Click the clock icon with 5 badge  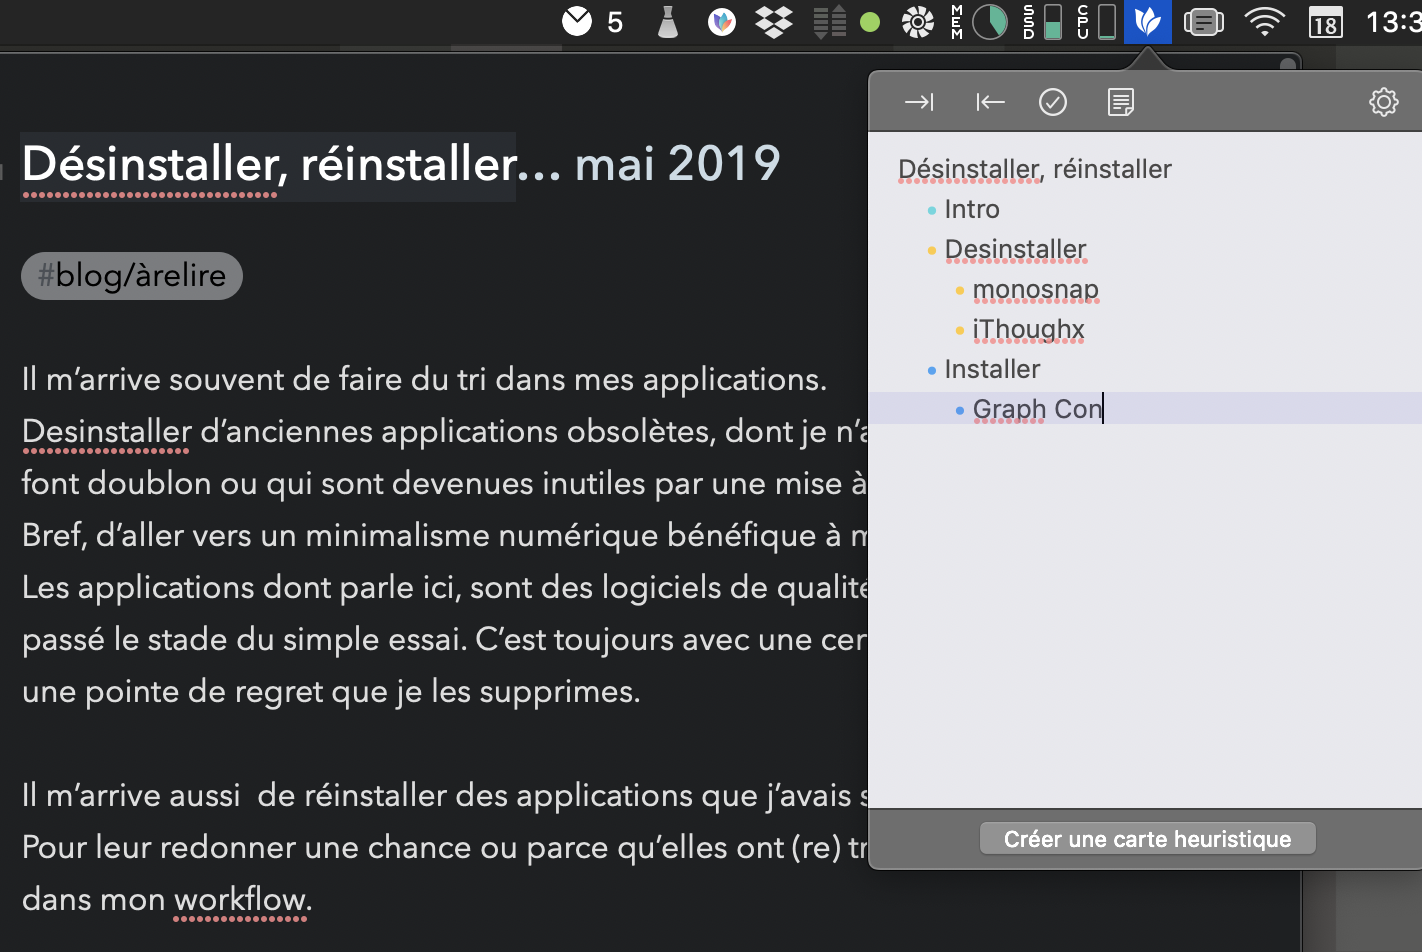click(592, 21)
